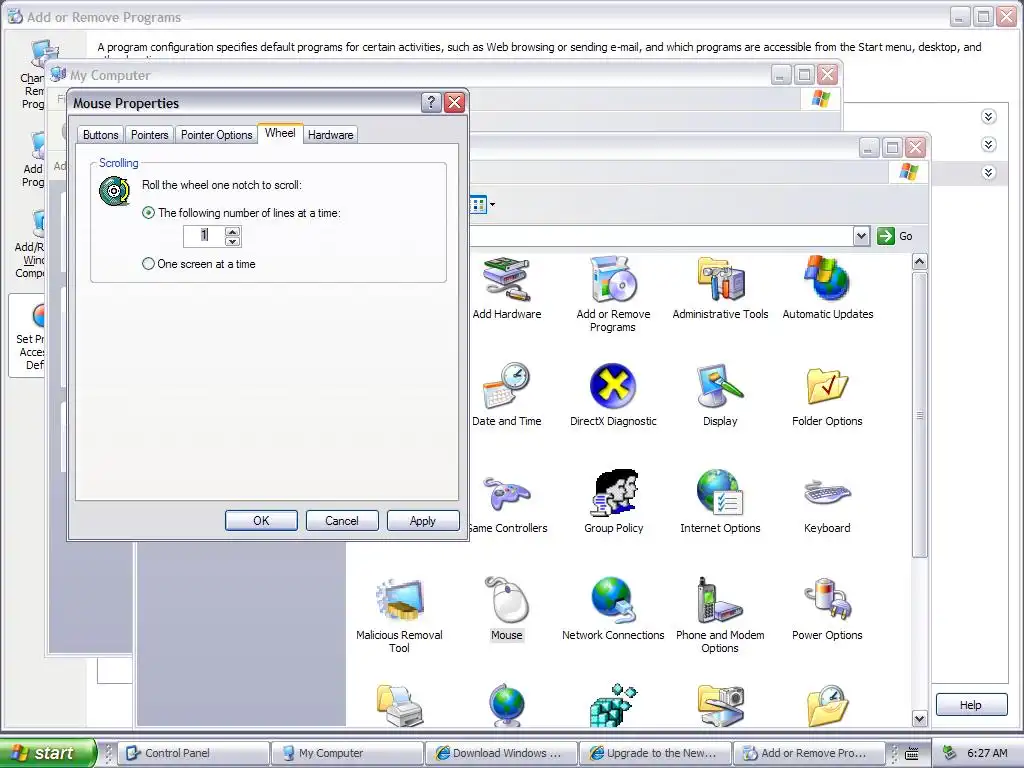Open the globe-on-stand regional icon
The width and height of the screenshot is (1024, 768).
click(x=507, y=705)
